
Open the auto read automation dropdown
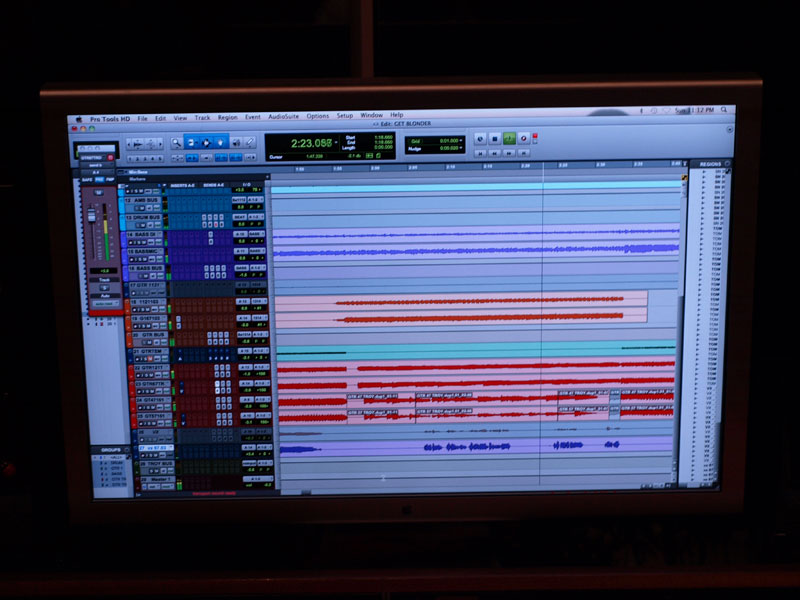pos(105,304)
